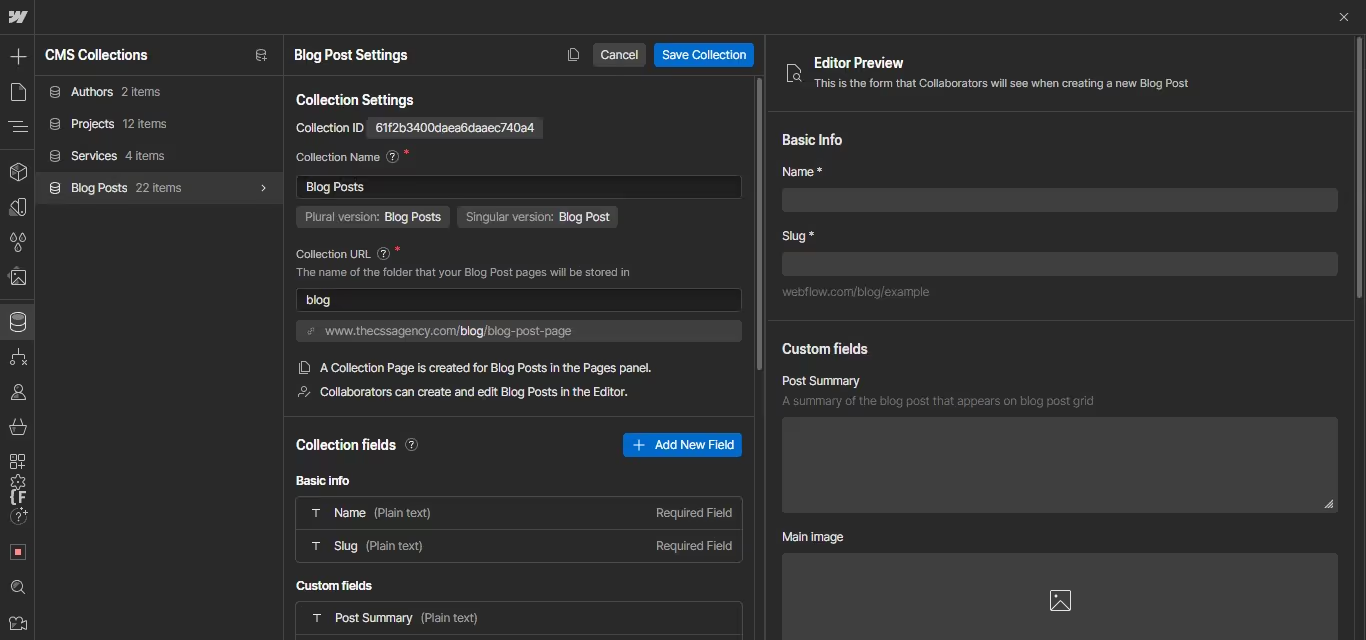Open the Pages panel icon
The width and height of the screenshot is (1366, 640).
(x=17, y=92)
